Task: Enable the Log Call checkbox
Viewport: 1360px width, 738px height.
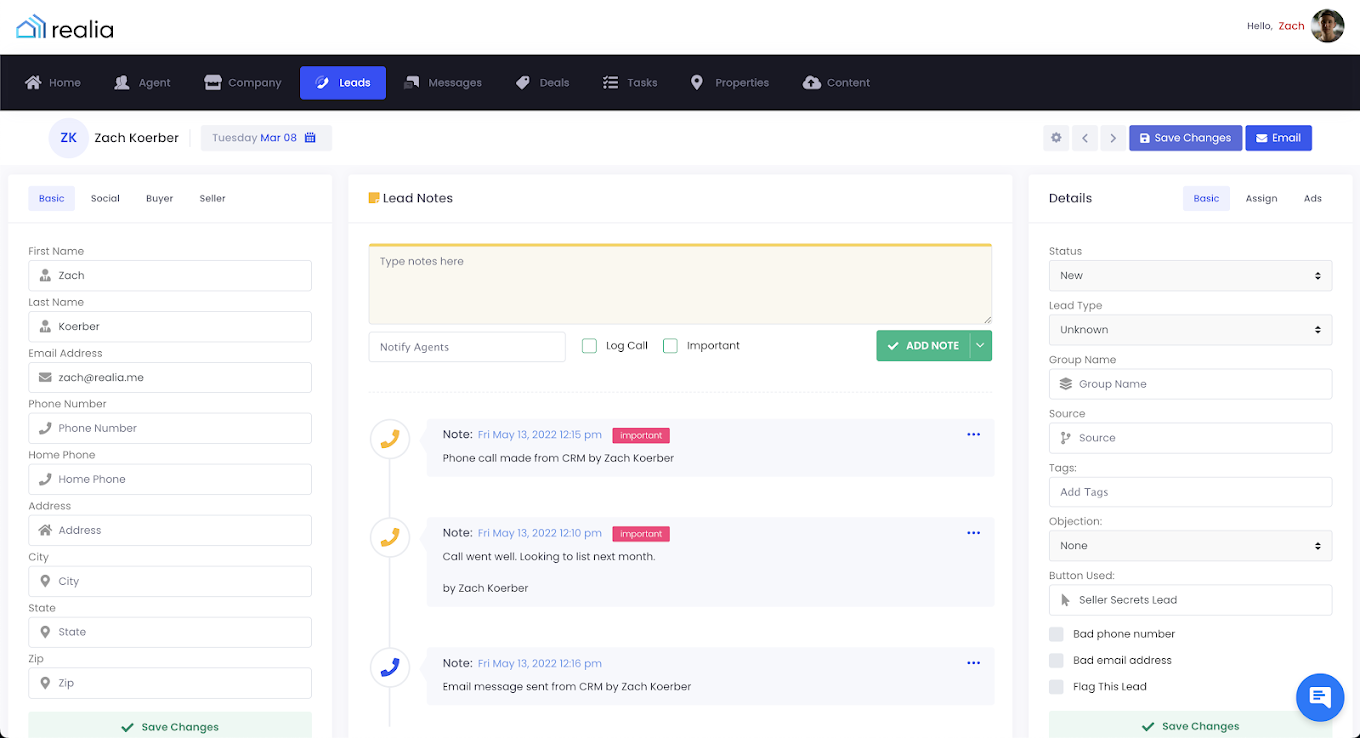Action: (x=589, y=346)
